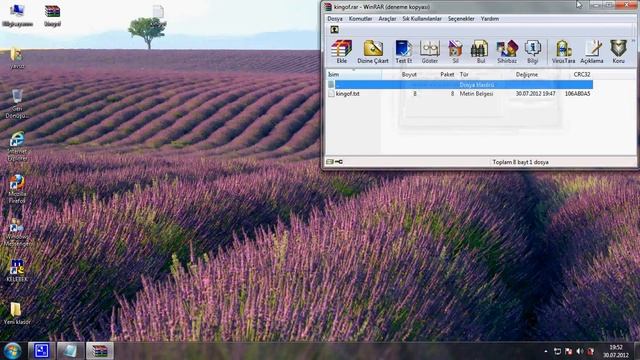Viewport: 640px width, 360px height.
Task: Sort by the CRC32 column header
Action: coord(582,74)
